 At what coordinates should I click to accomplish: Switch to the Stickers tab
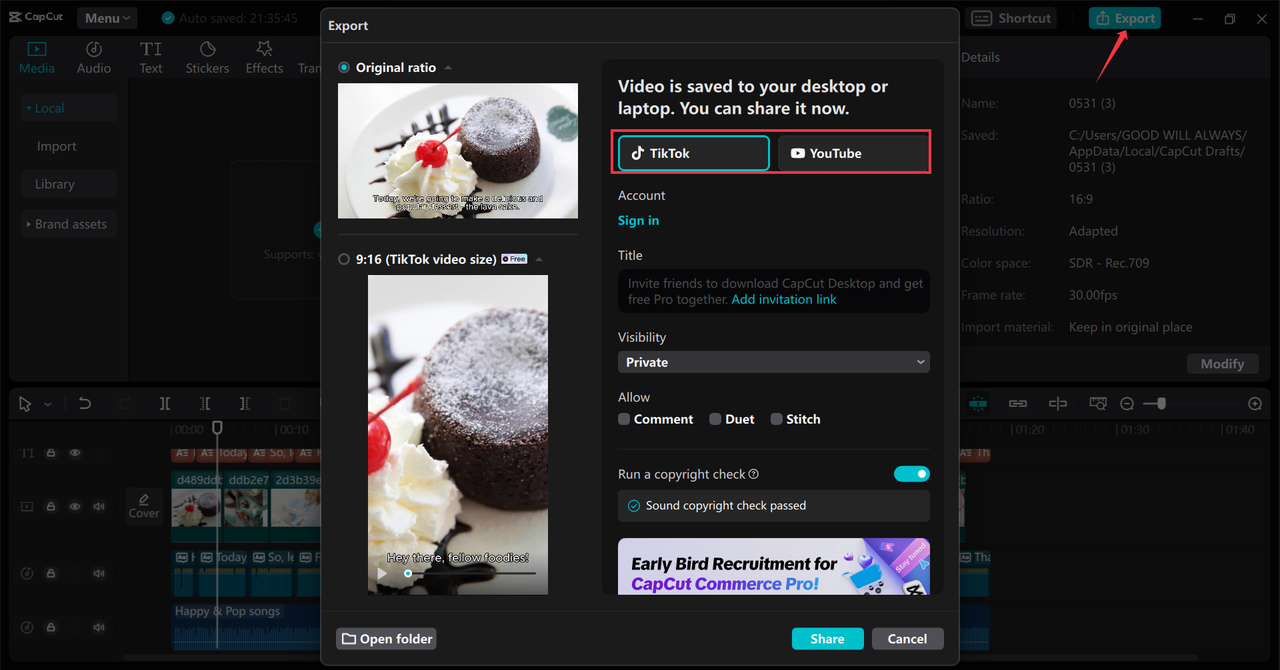coord(207,58)
